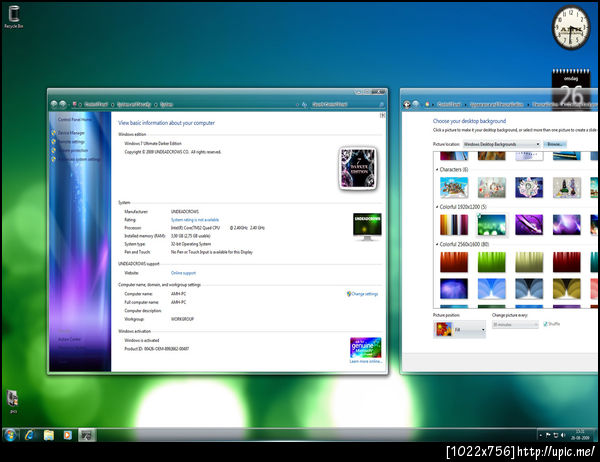The width and height of the screenshot is (600, 462).
Task: Click the Action Center flag tray icon
Action: tap(548, 435)
